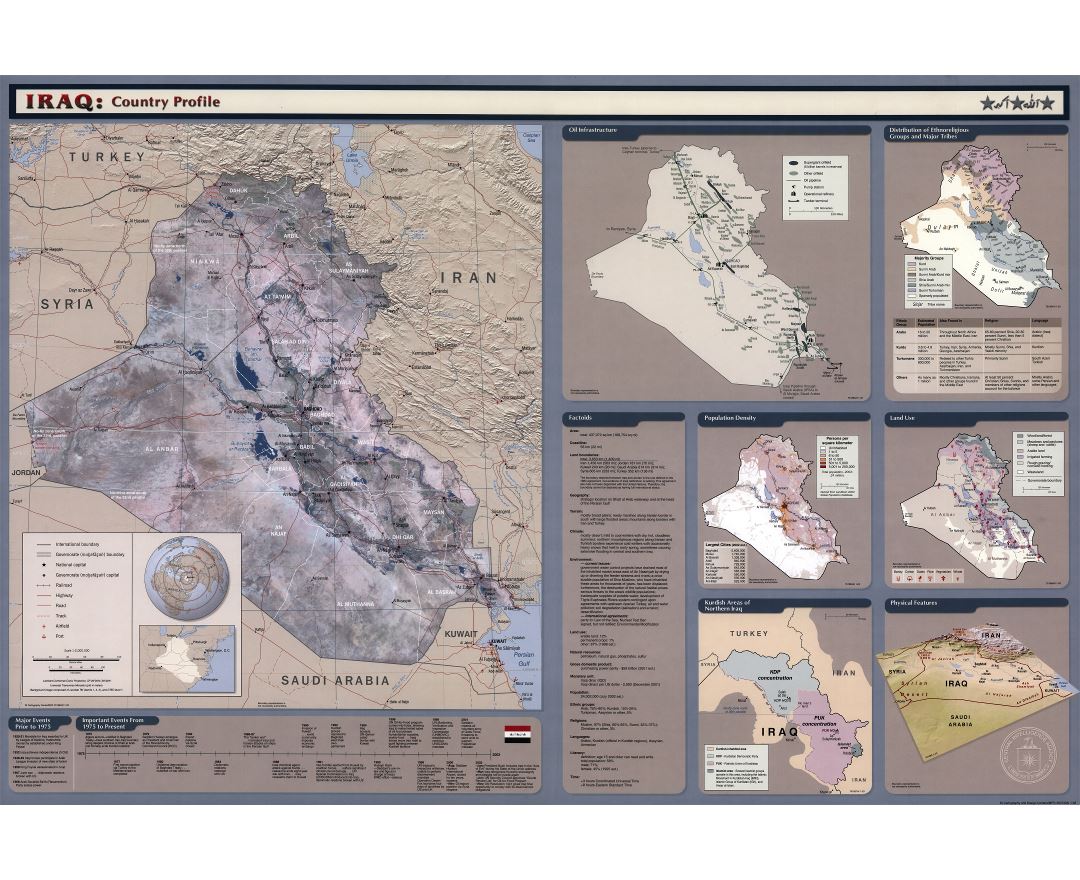Click the 'Distribution of Ethnoreligious Groups' panel heading
1080x880 pixels.
tap(929, 133)
